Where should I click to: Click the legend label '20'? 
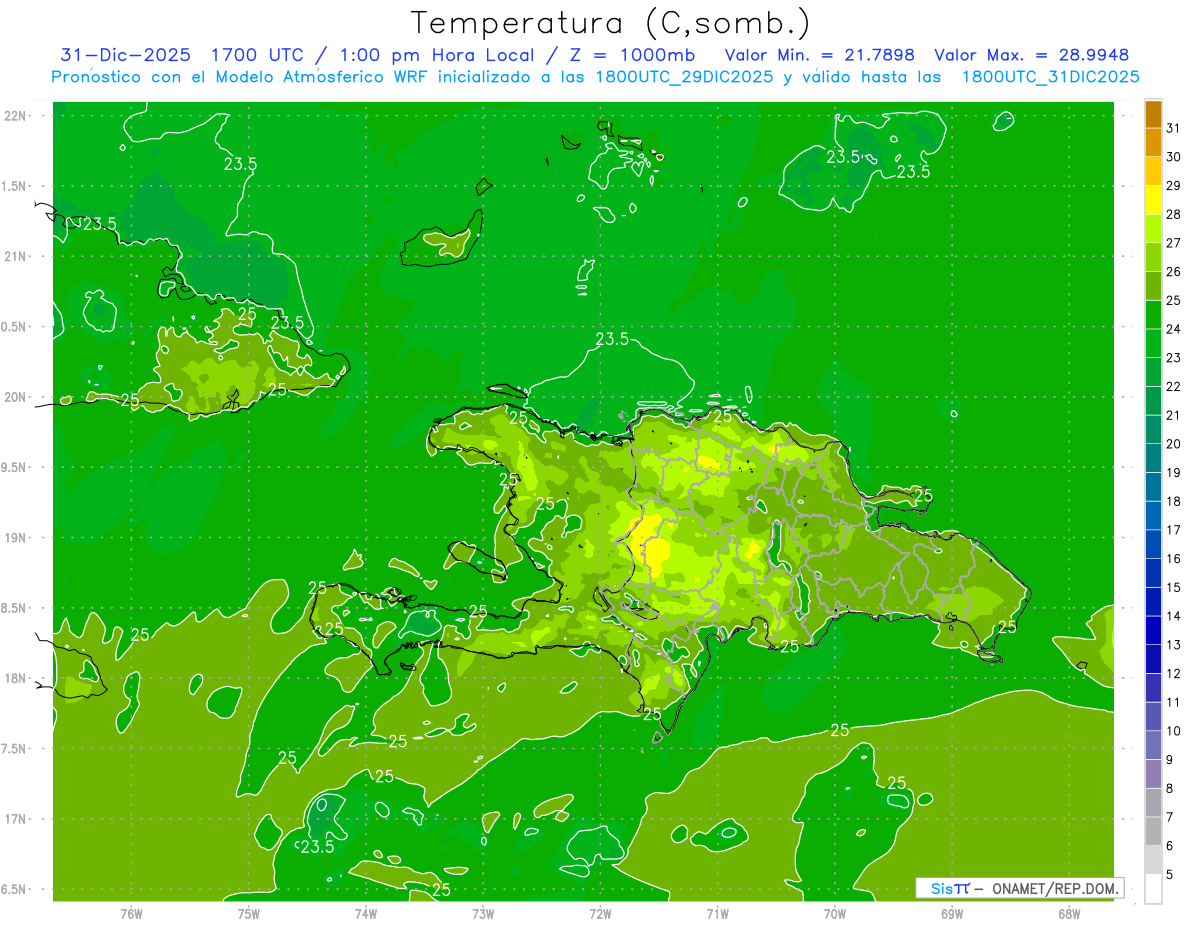pos(1174,444)
